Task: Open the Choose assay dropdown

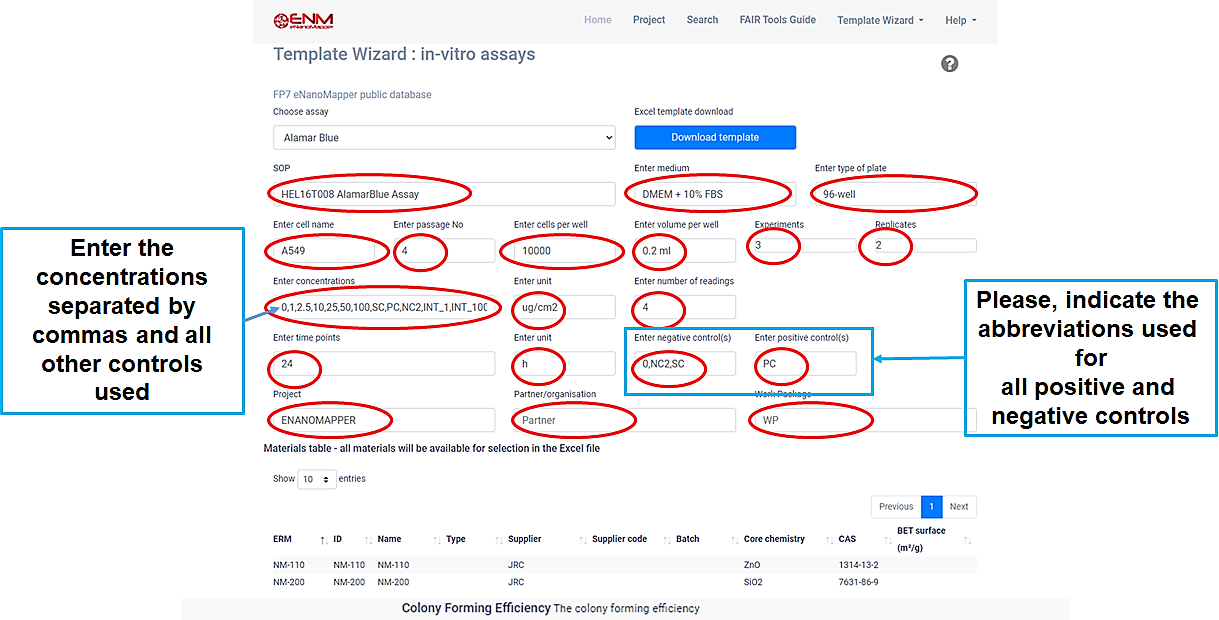Action: 444,138
